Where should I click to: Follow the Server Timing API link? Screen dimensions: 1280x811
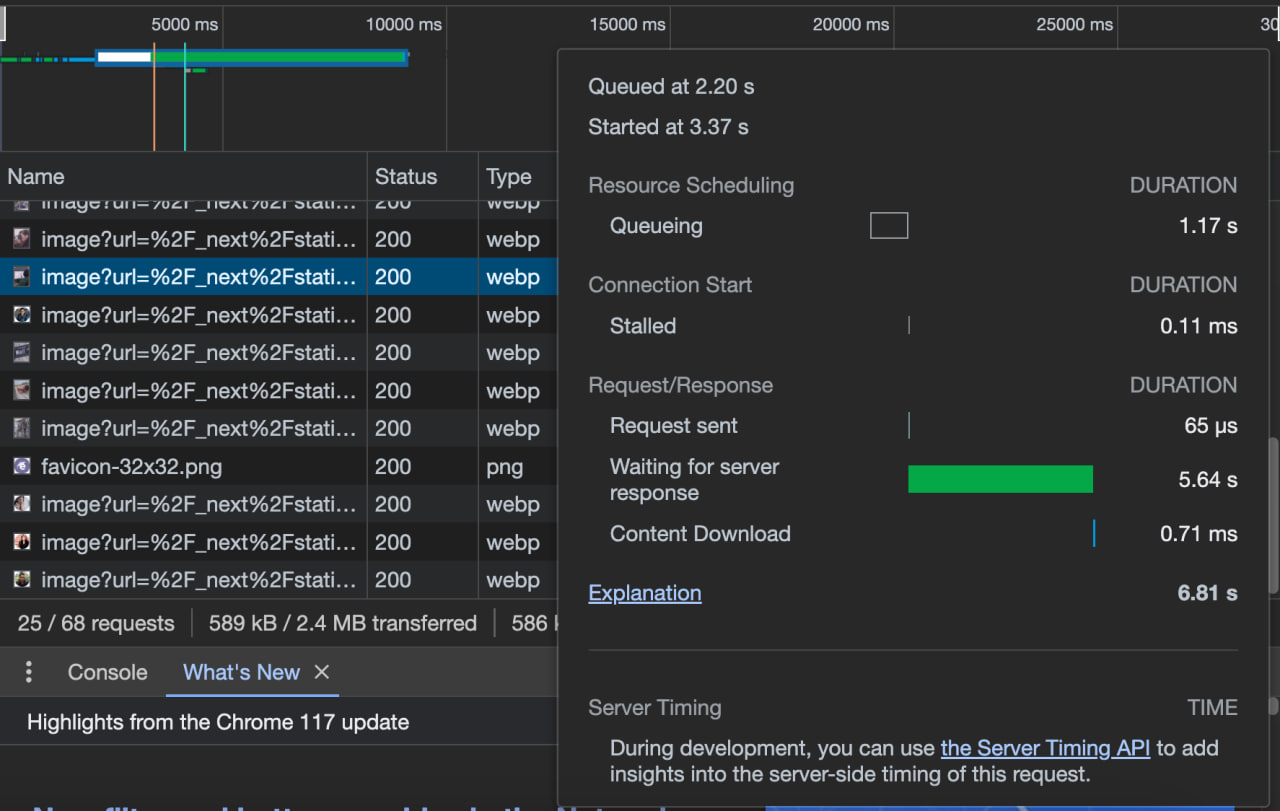pyautogui.click(x=1045, y=747)
